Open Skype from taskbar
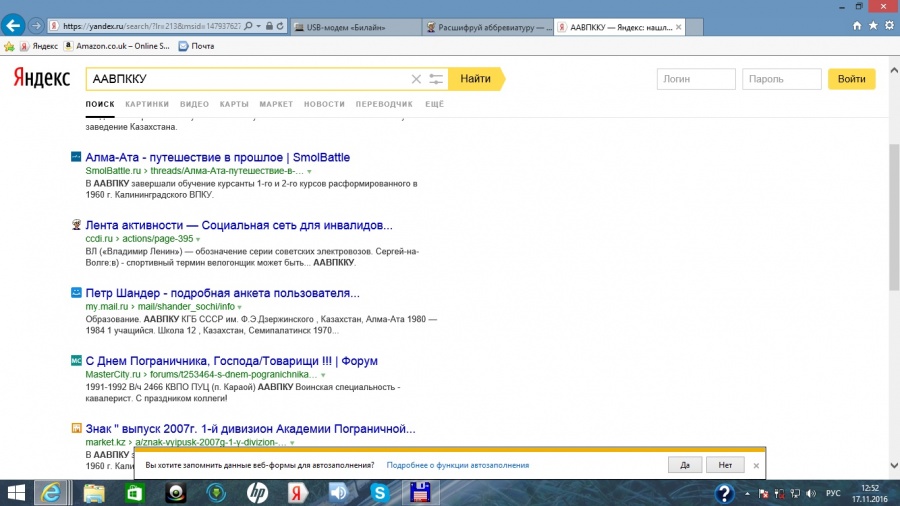Viewport: 900px width, 506px height. tap(379, 493)
